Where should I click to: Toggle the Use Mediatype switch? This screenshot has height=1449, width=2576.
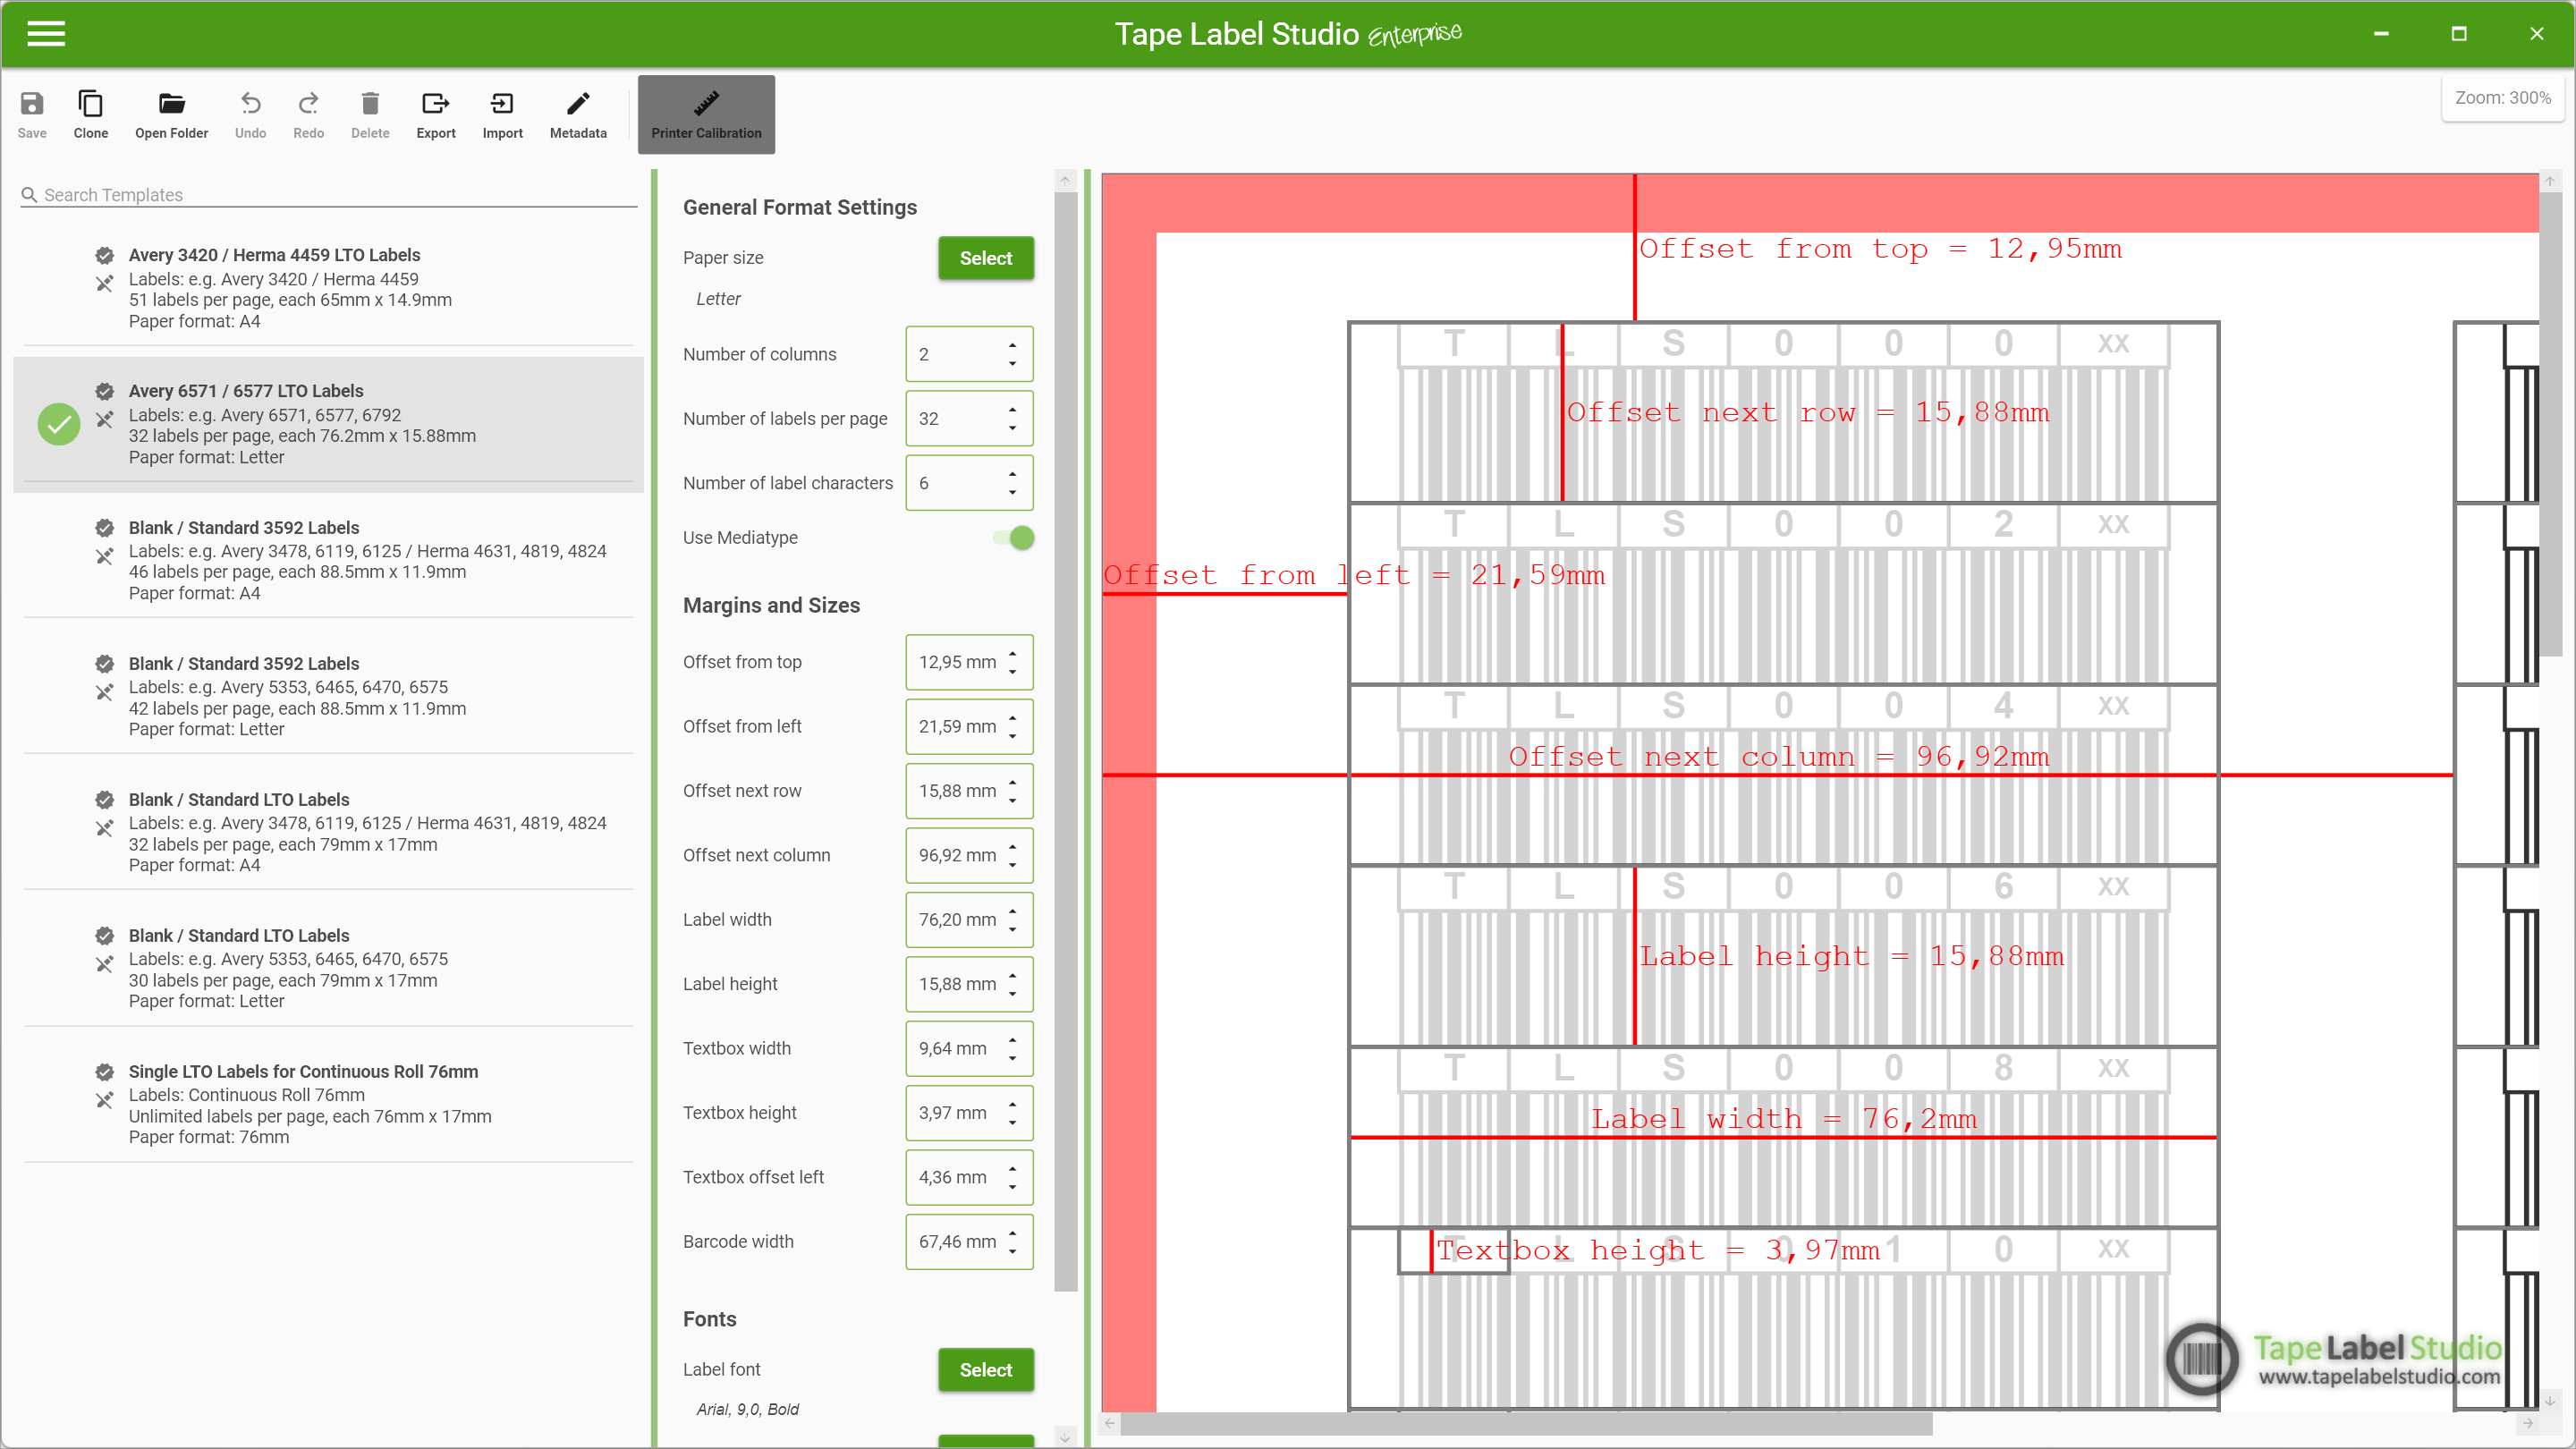(x=1014, y=538)
